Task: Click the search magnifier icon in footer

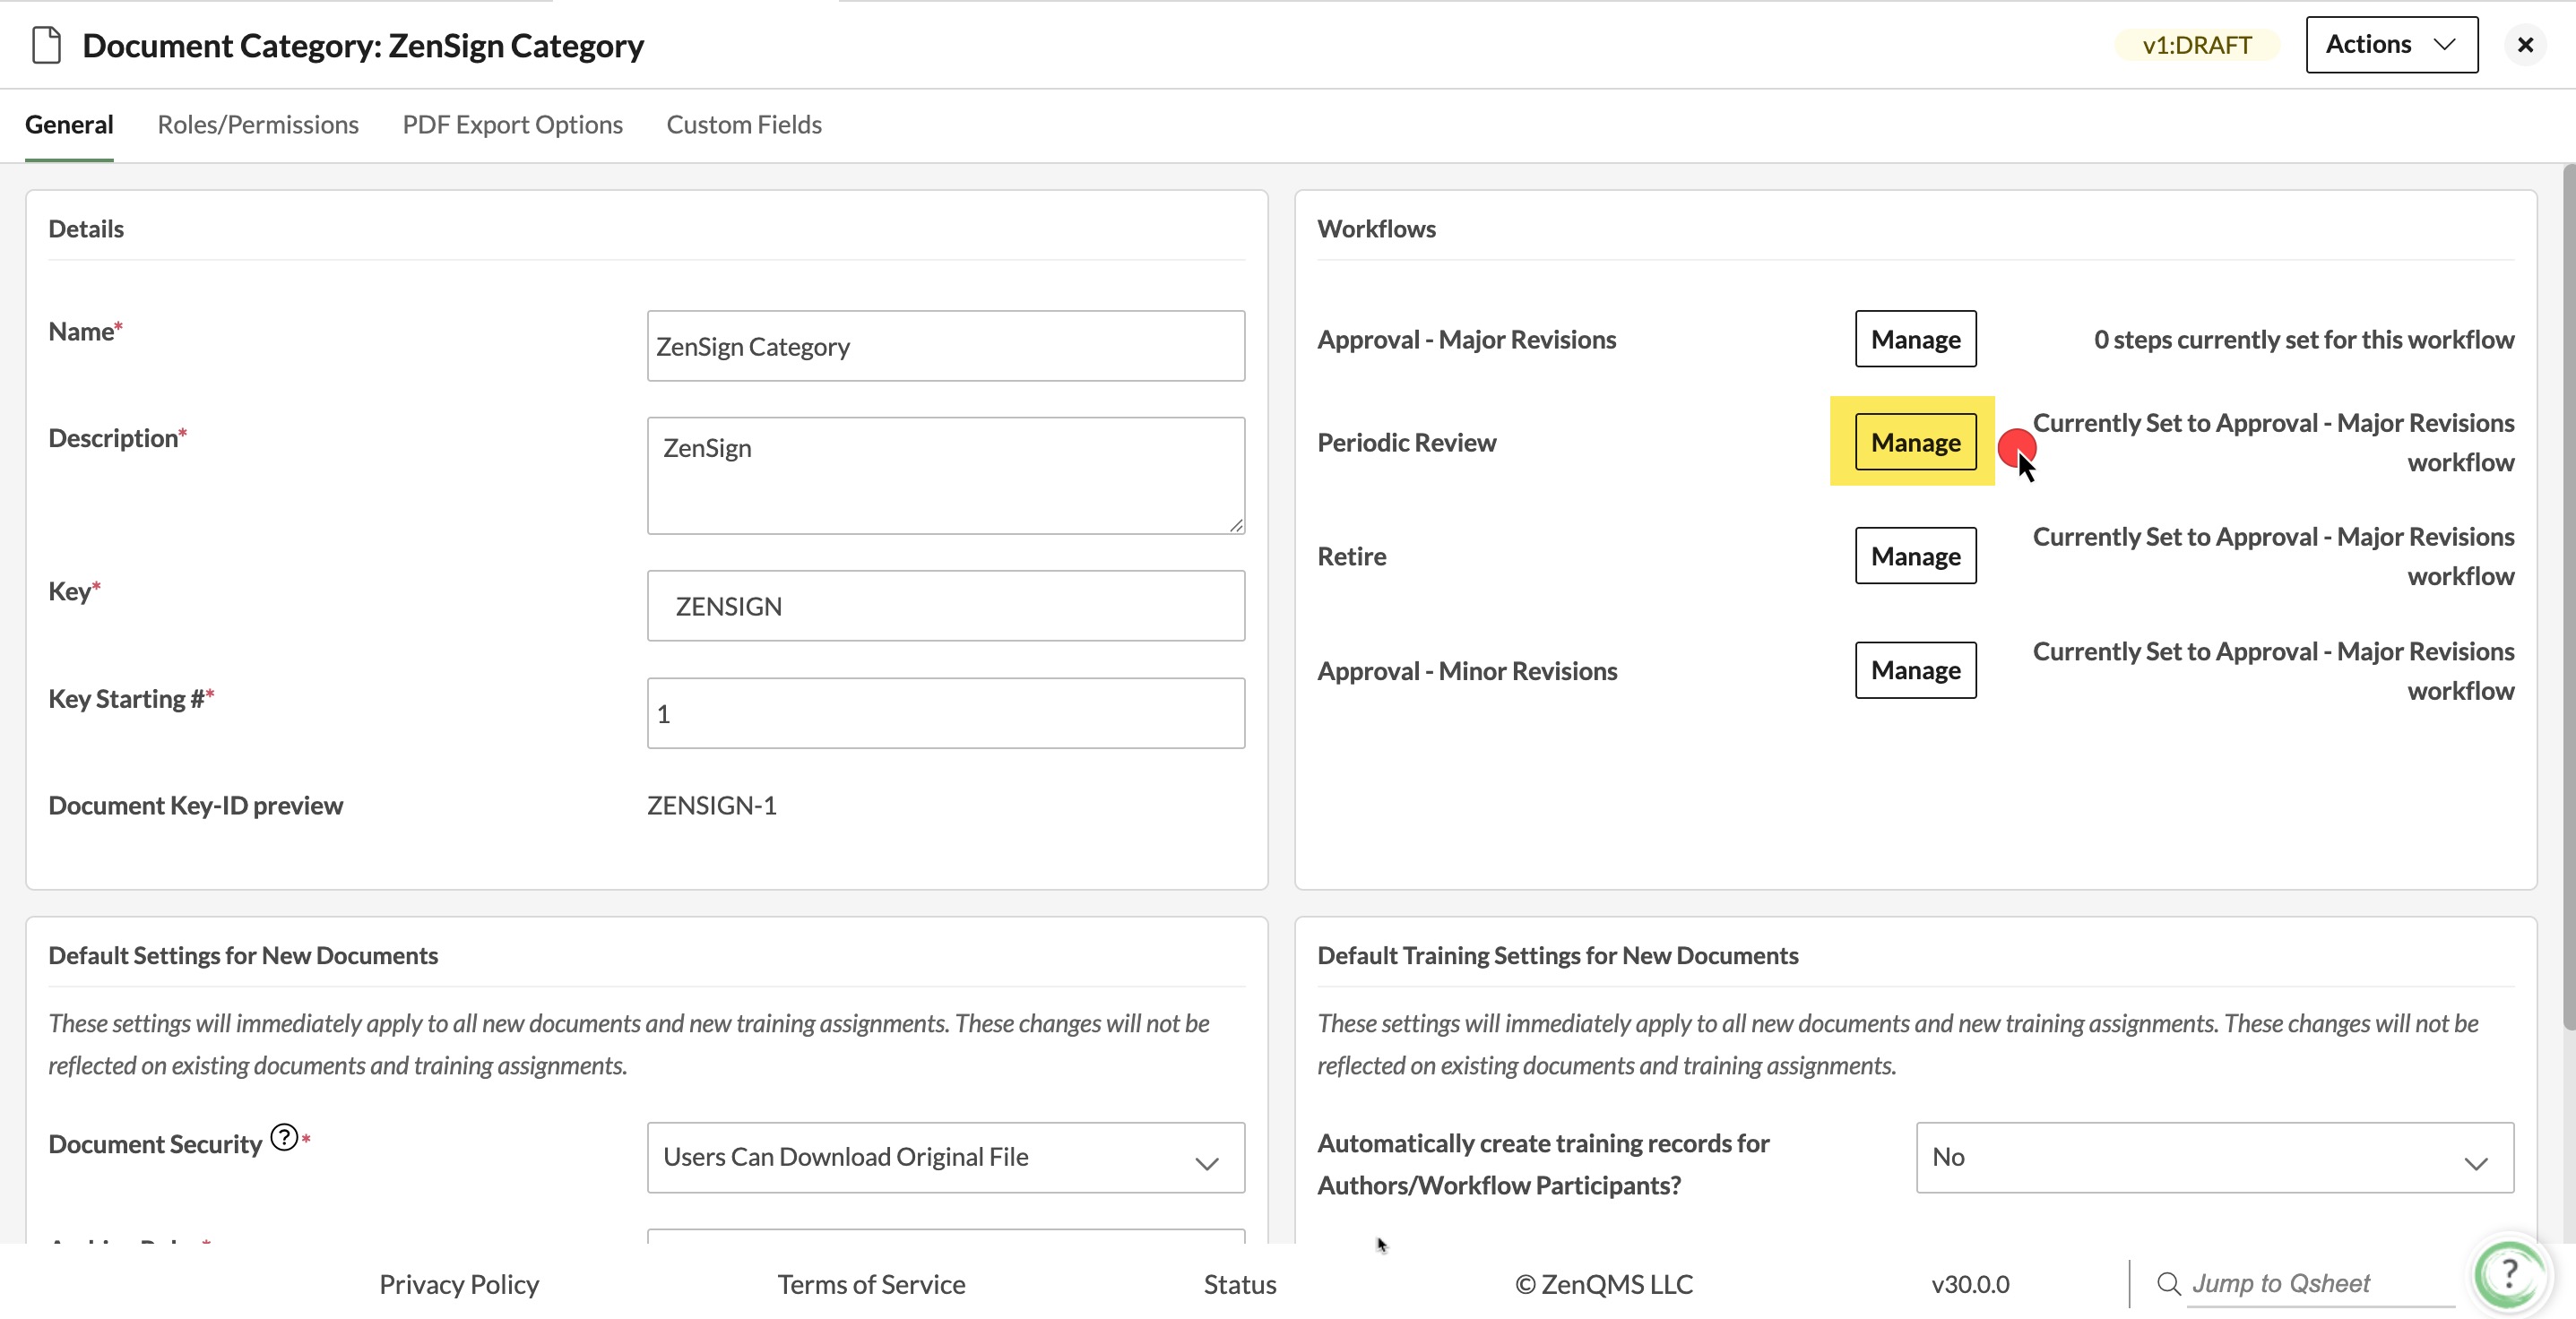Action: pos(2168,1284)
